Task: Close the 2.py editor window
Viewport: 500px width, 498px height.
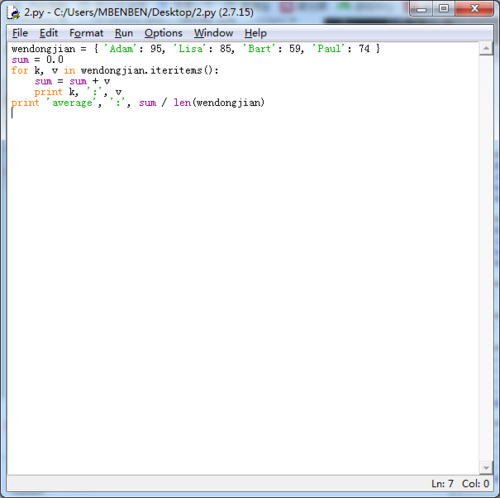Action: tap(474, 9)
